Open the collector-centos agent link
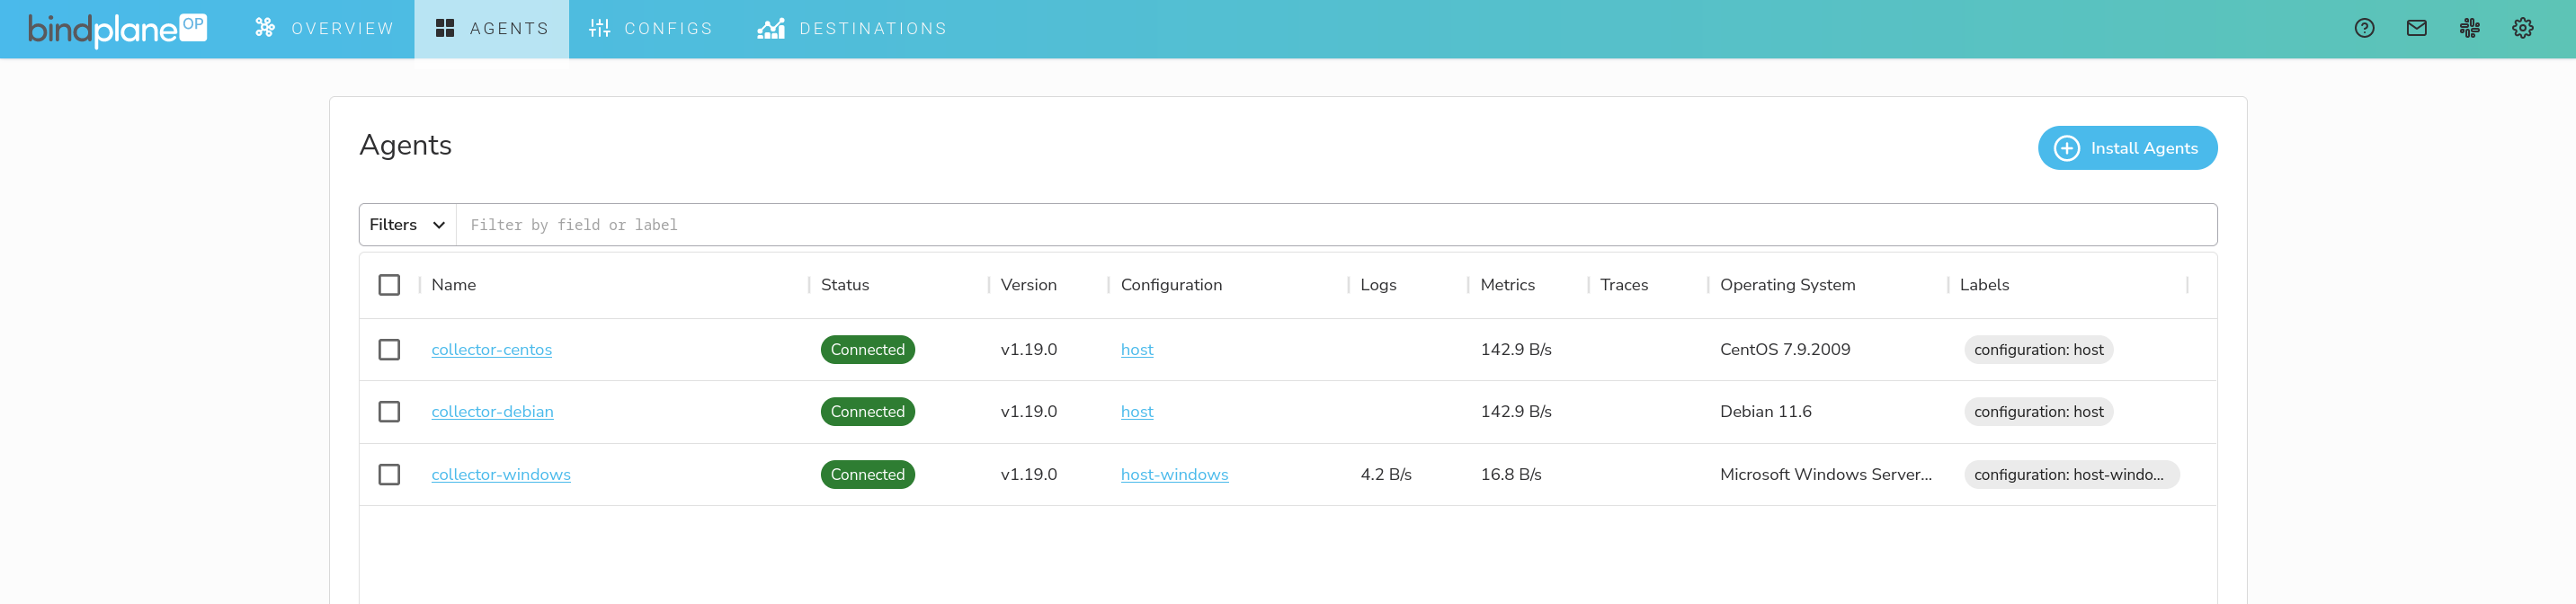Viewport: 2576px width, 604px height. pyautogui.click(x=491, y=350)
